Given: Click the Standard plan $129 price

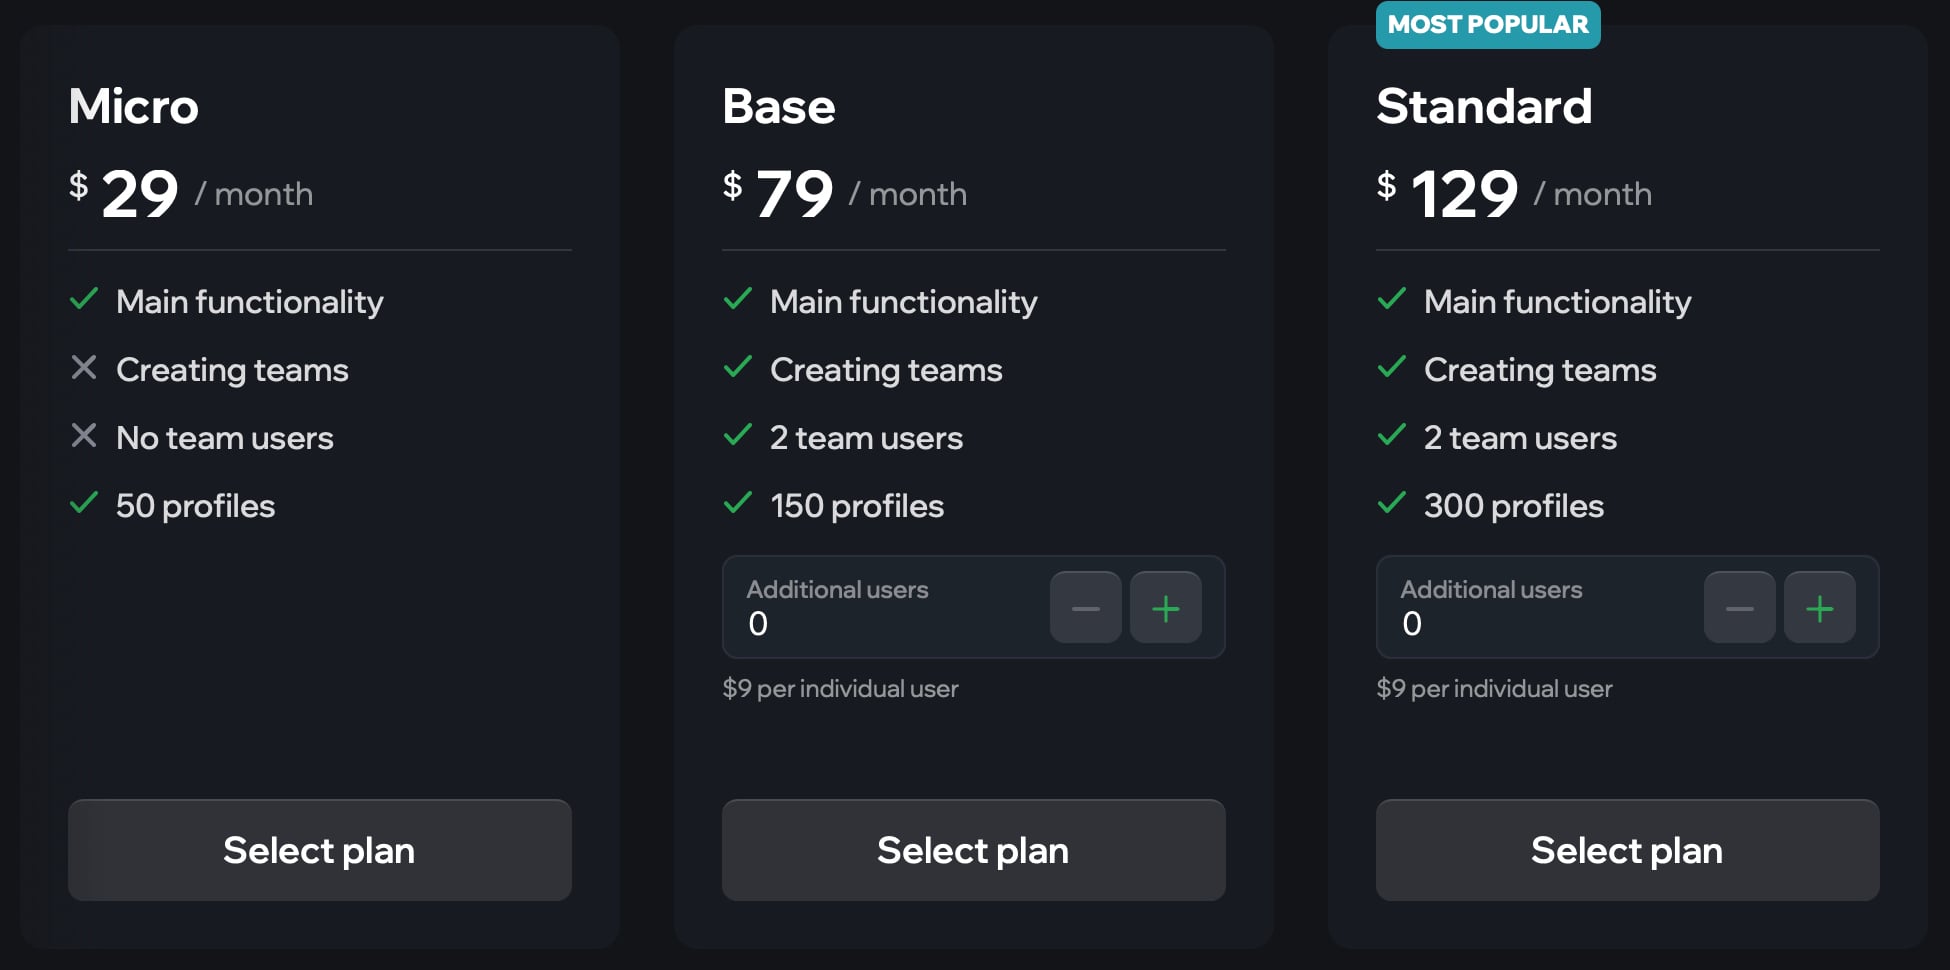Looking at the screenshot, I should click(1448, 193).
